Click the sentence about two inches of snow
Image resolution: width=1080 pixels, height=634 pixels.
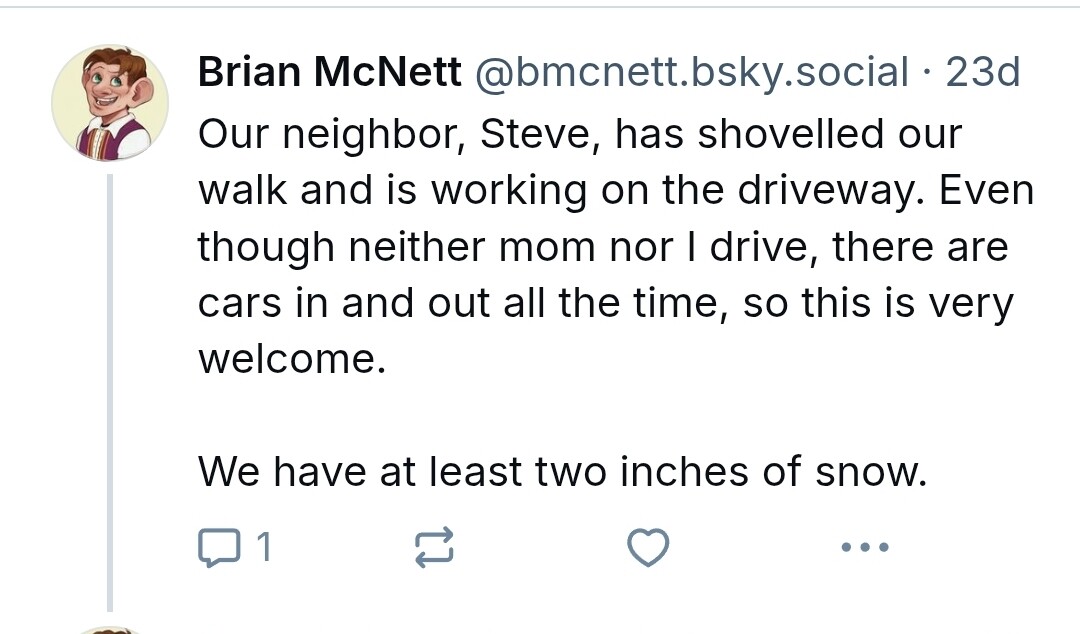coord(562,472)
